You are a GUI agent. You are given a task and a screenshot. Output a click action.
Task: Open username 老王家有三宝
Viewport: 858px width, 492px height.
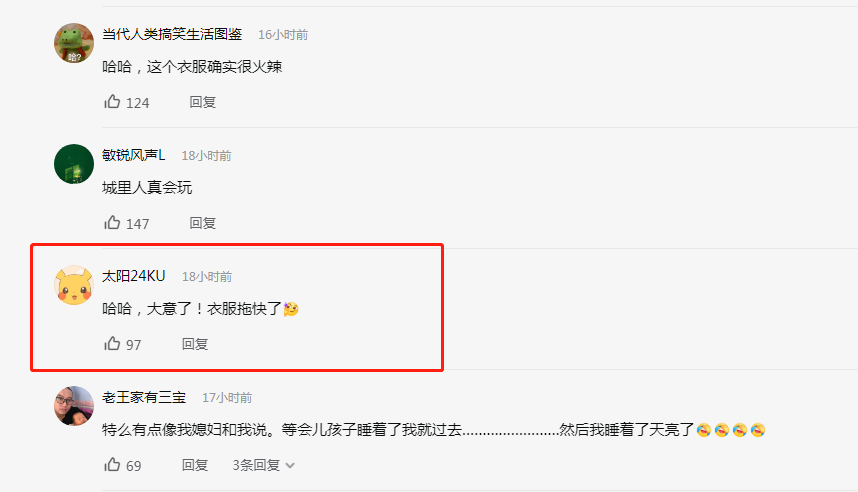point(144,397)
